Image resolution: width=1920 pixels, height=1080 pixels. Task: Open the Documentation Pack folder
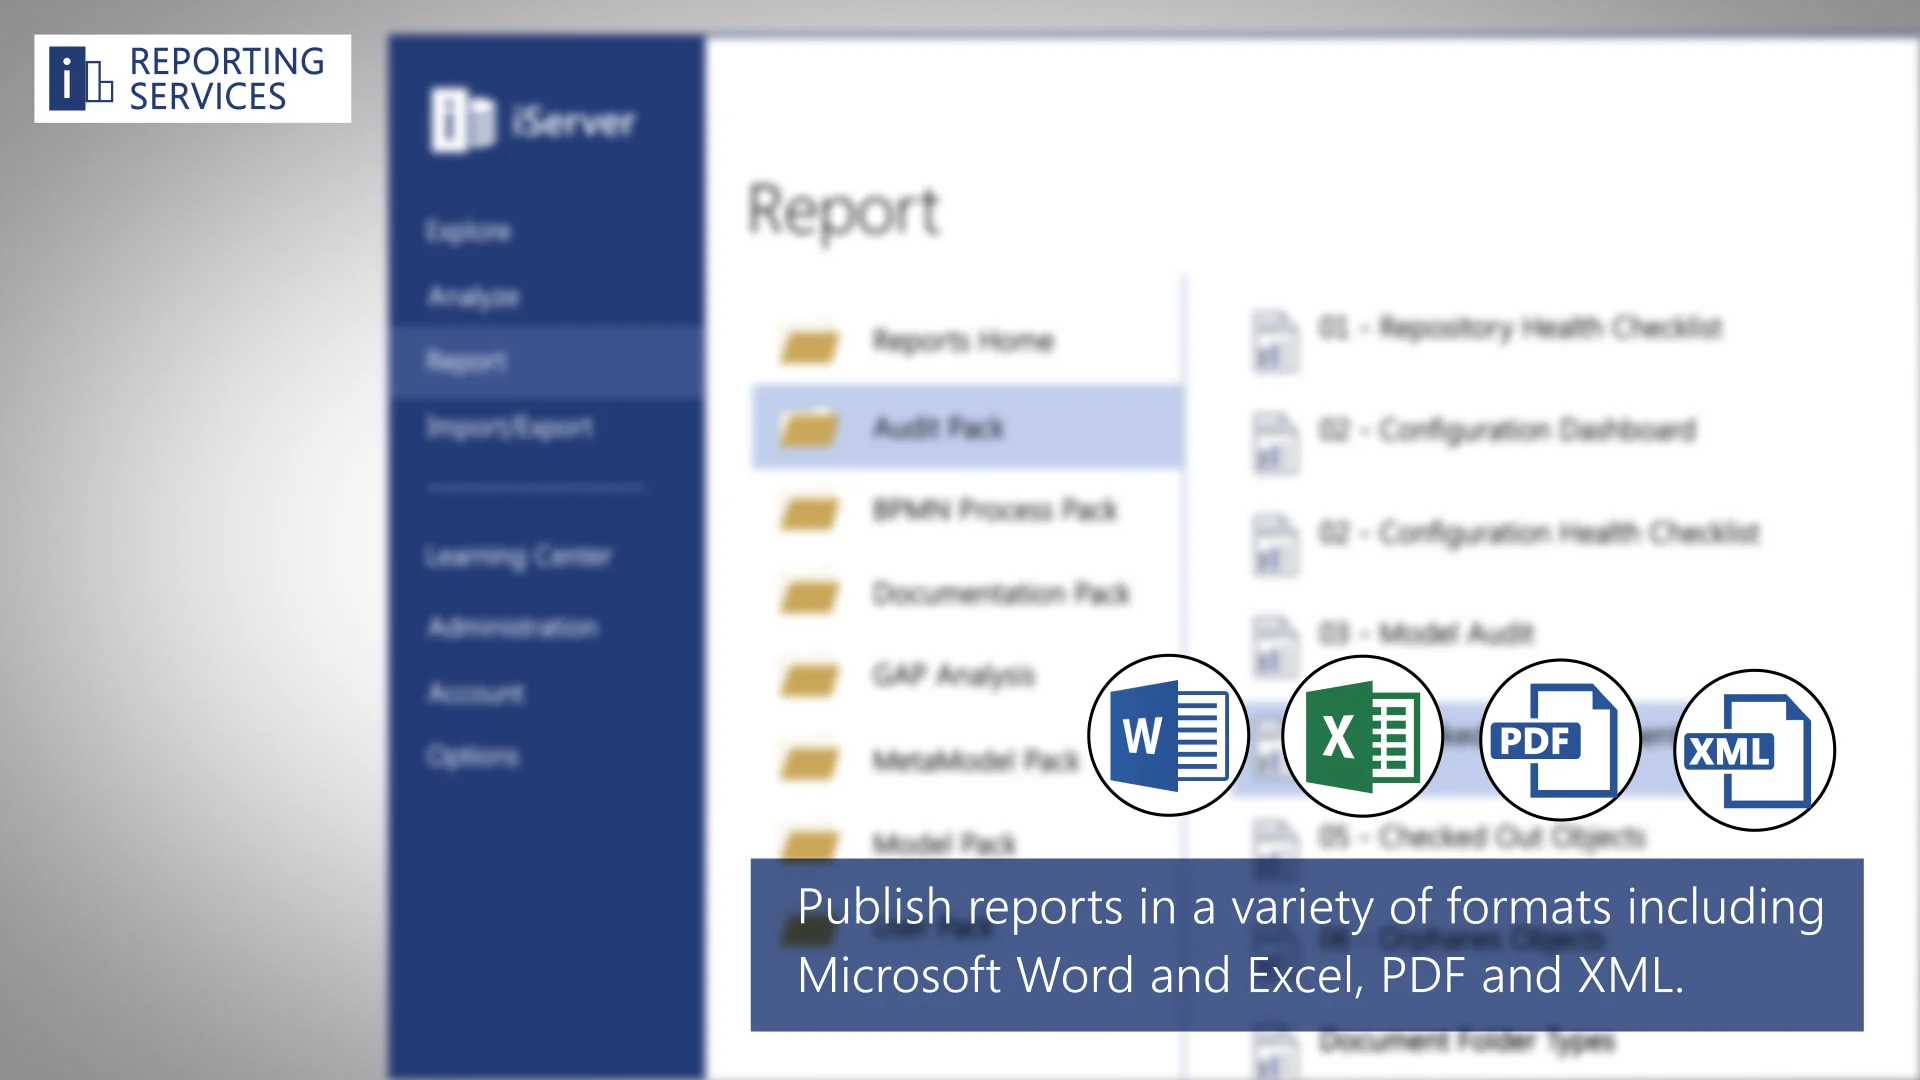point(1000,594)
